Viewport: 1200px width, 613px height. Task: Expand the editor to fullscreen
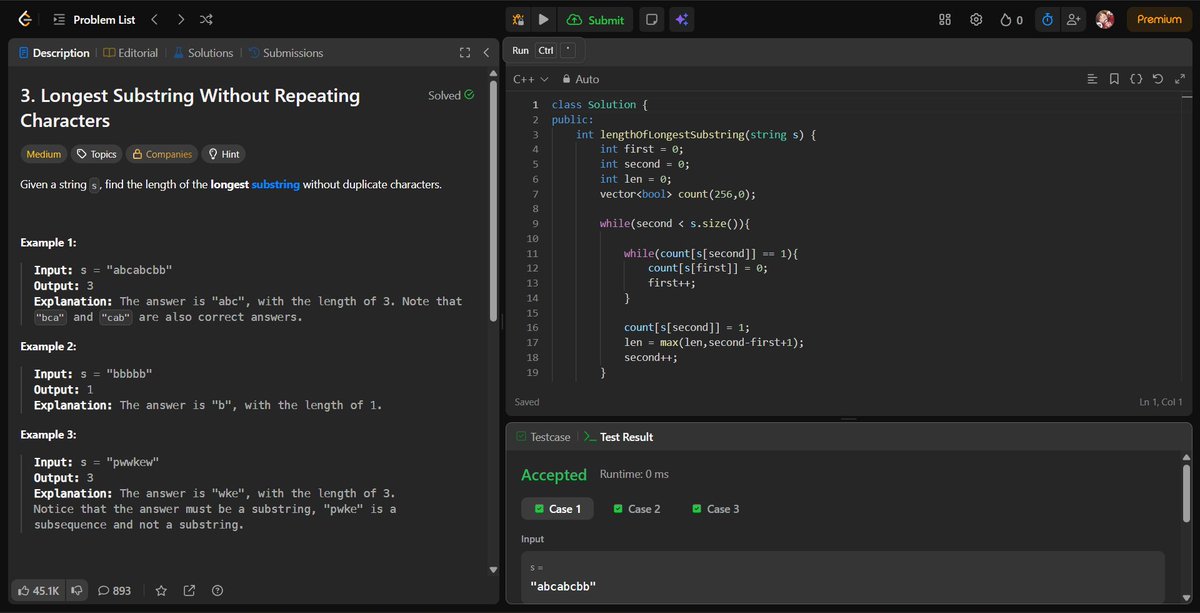[x=1178, y=79]
